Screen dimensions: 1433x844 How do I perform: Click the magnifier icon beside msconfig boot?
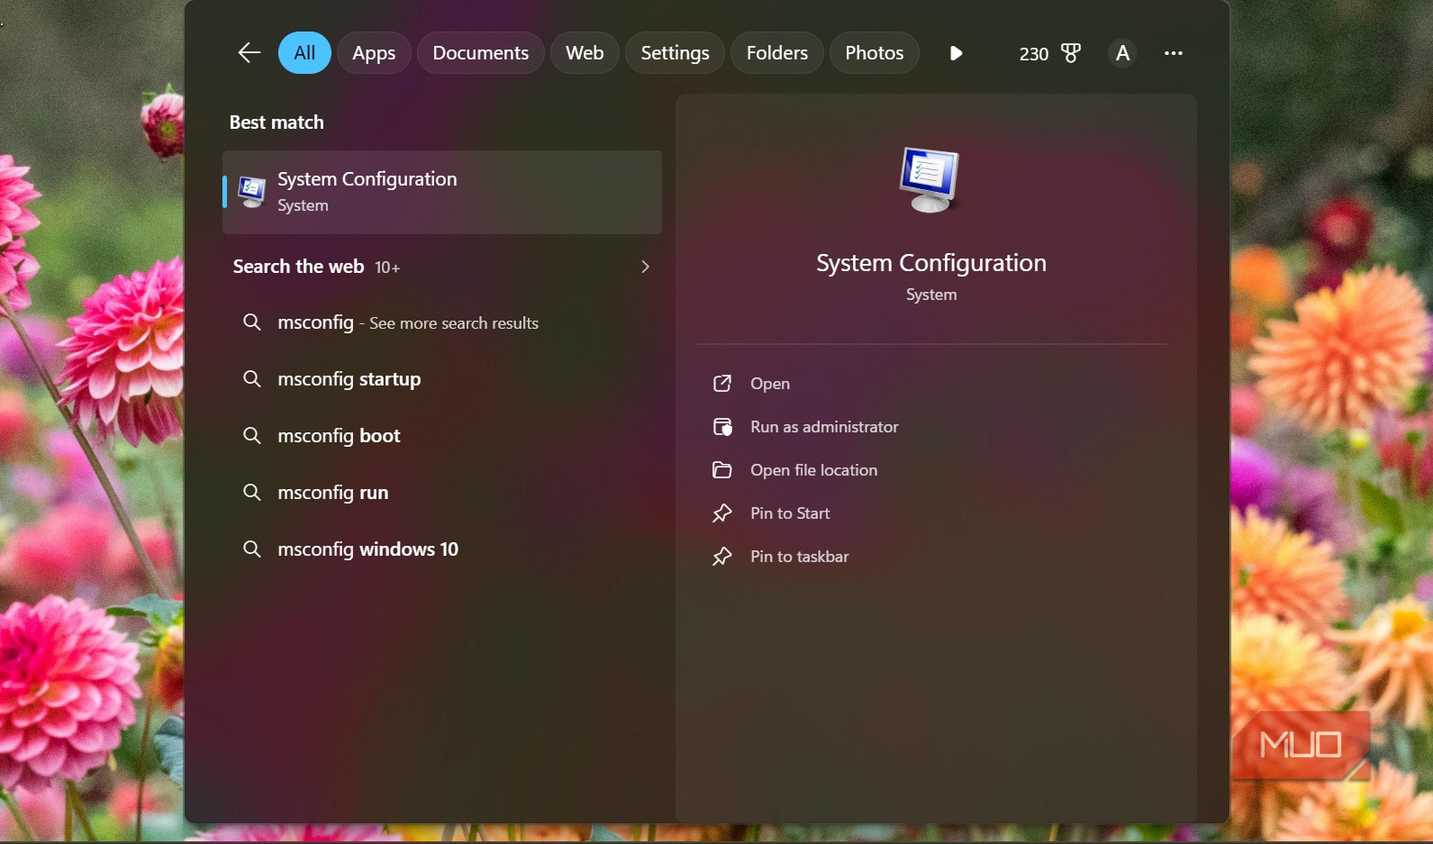tap(252, 436)
